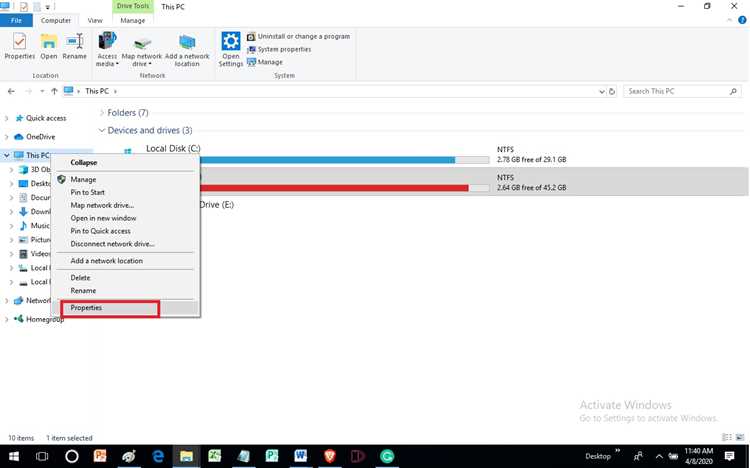Click the address bar This PC crumb
This screenshot has width=750, height=468.
tap(97, 91)
